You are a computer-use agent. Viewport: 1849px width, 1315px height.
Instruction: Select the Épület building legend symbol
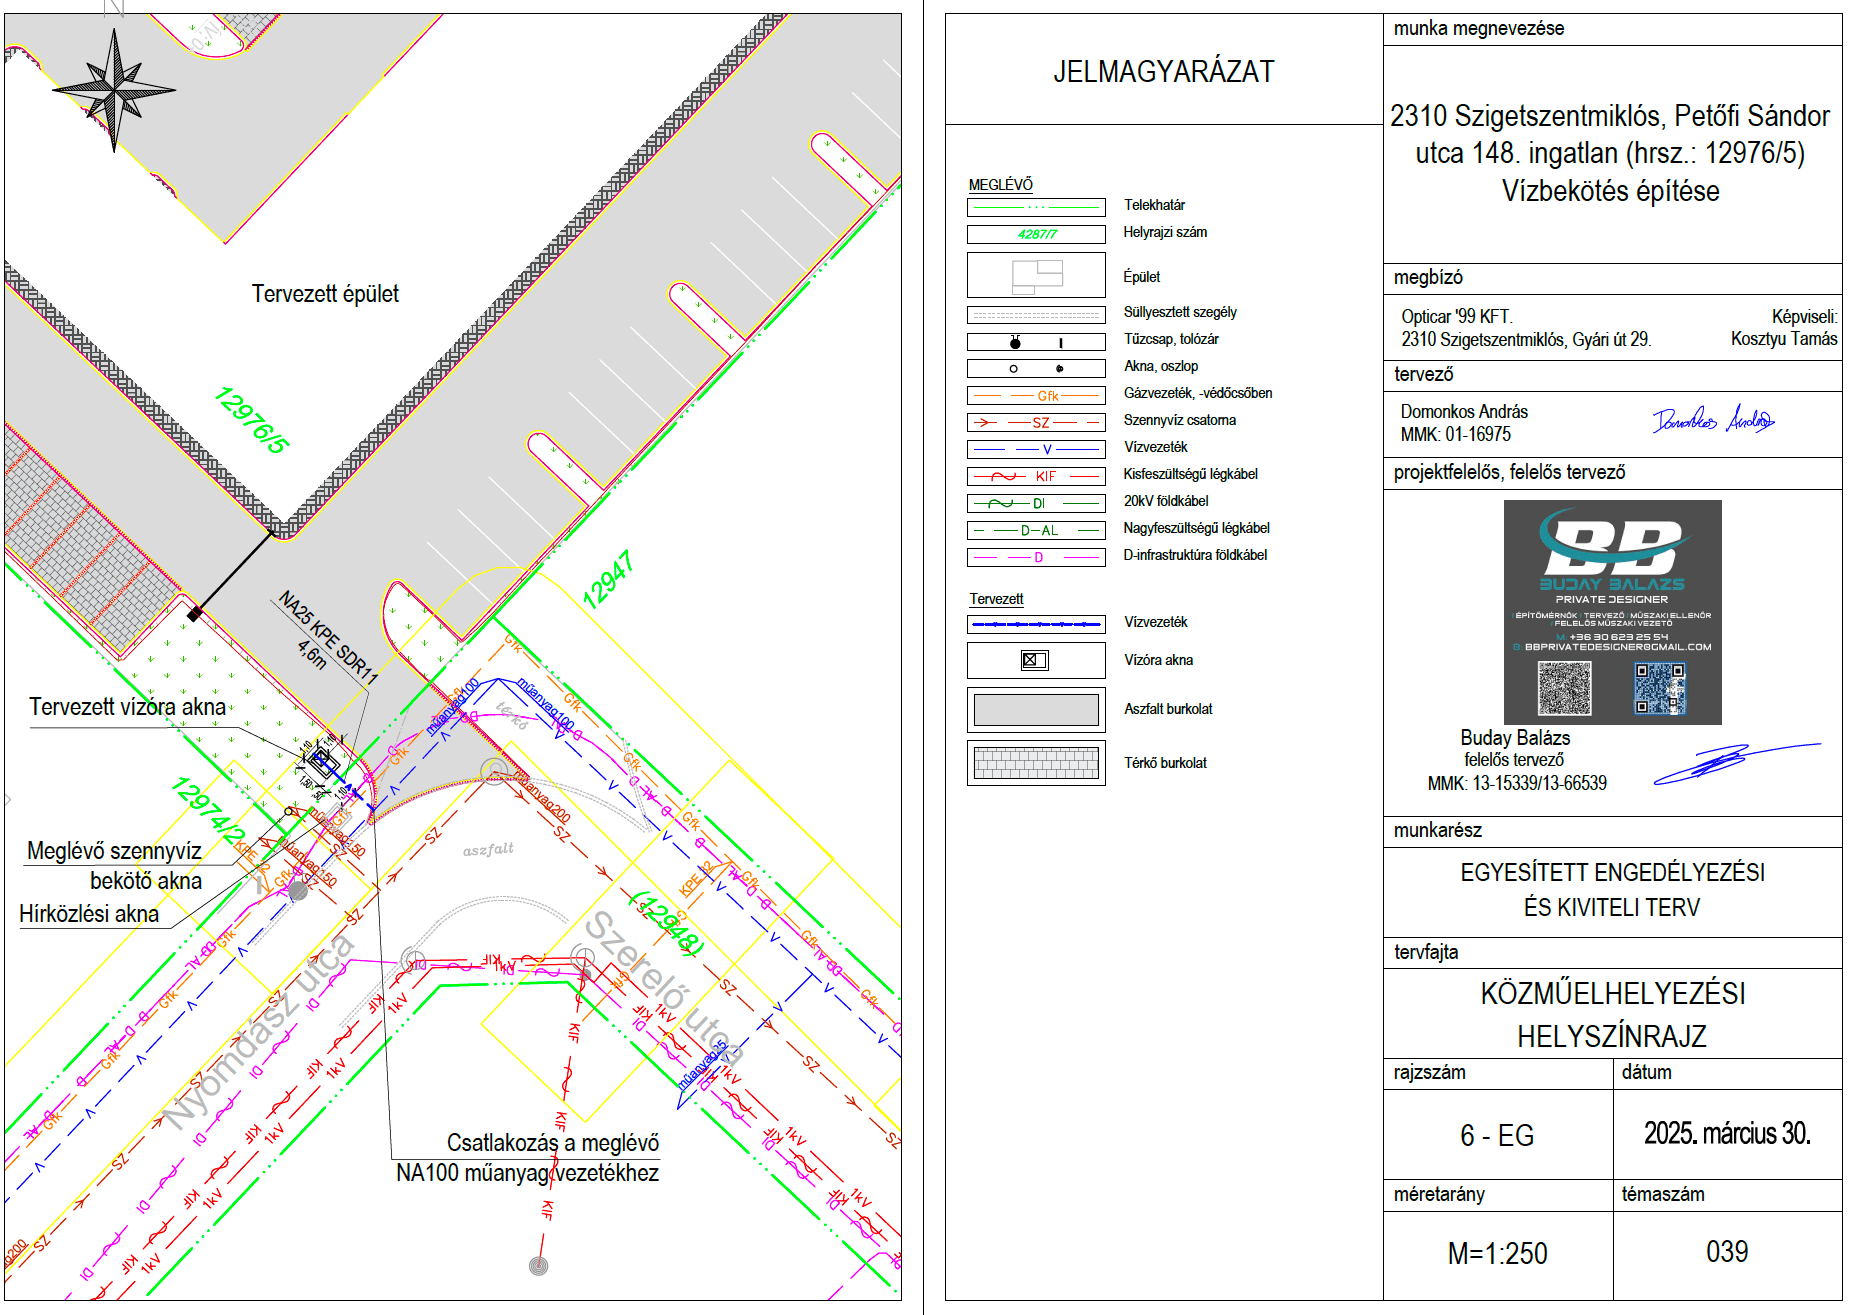(x=1036, y=276)
